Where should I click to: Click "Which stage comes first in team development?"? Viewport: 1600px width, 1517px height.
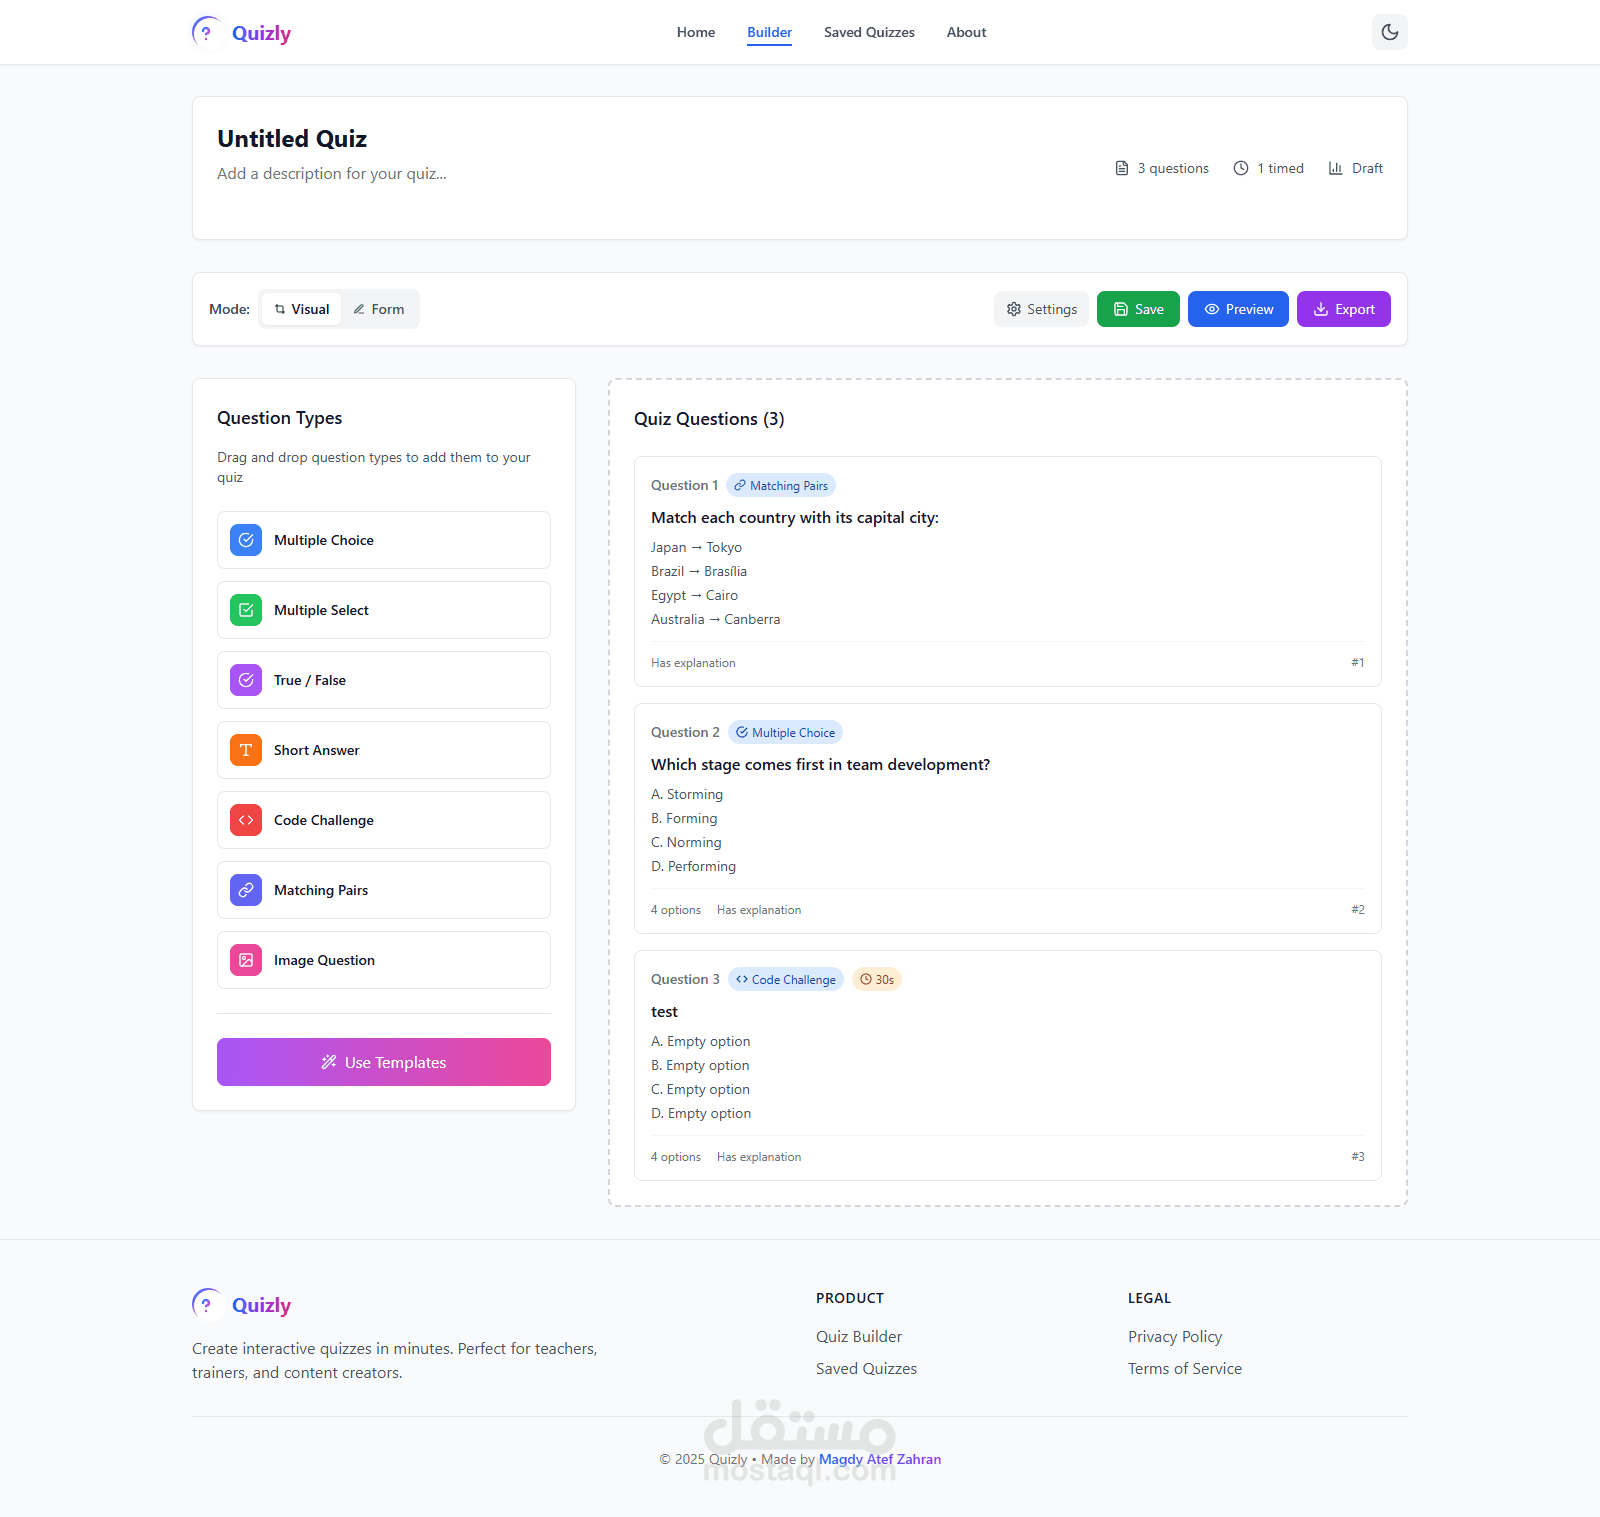point(820,764)
